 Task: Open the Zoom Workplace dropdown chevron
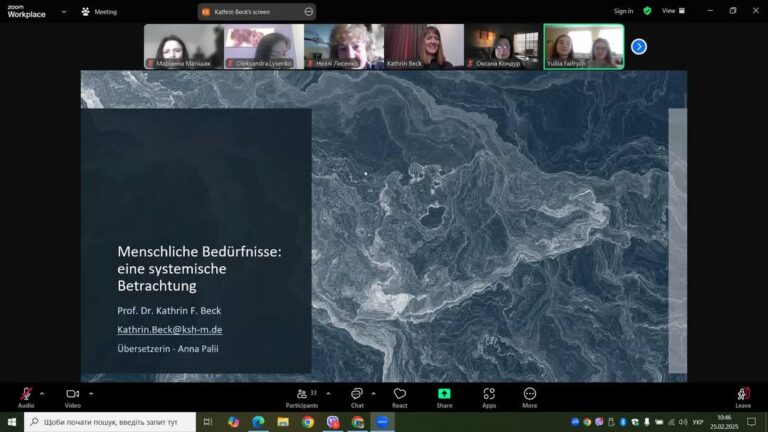point(64,11)
